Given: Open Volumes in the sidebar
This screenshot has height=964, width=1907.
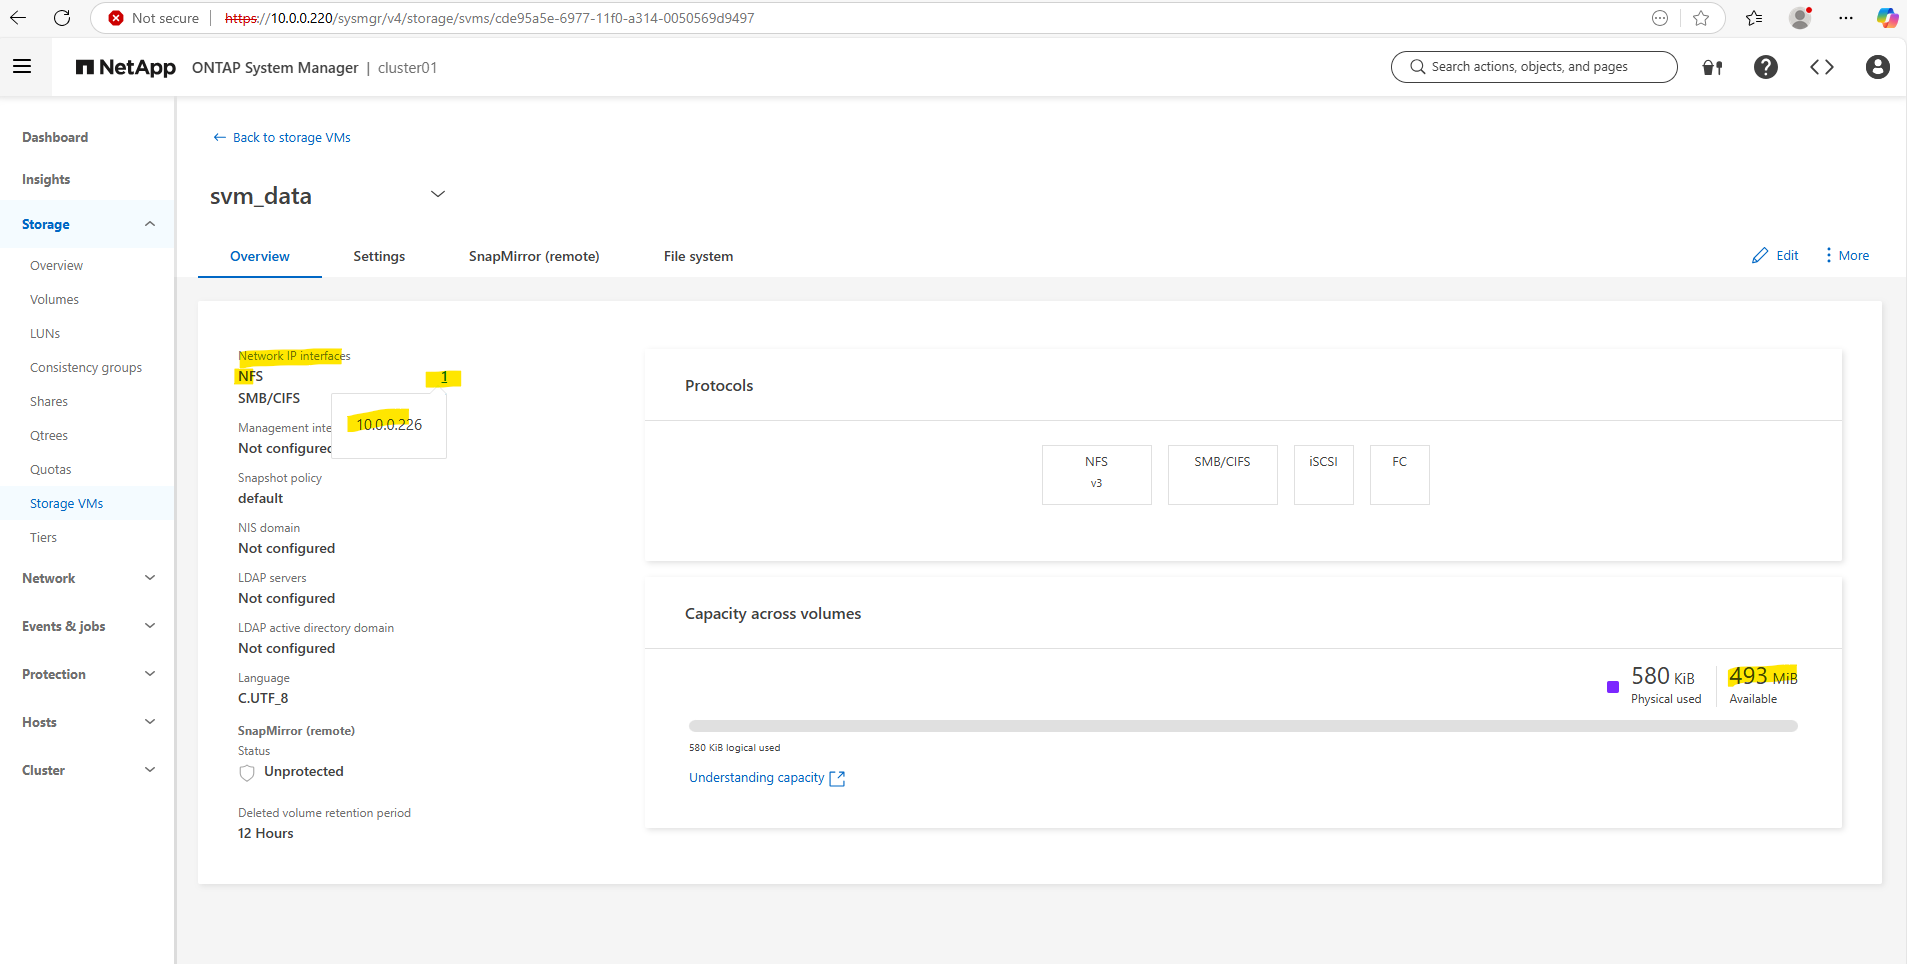Looking at the screenshot, I should 54,300.
